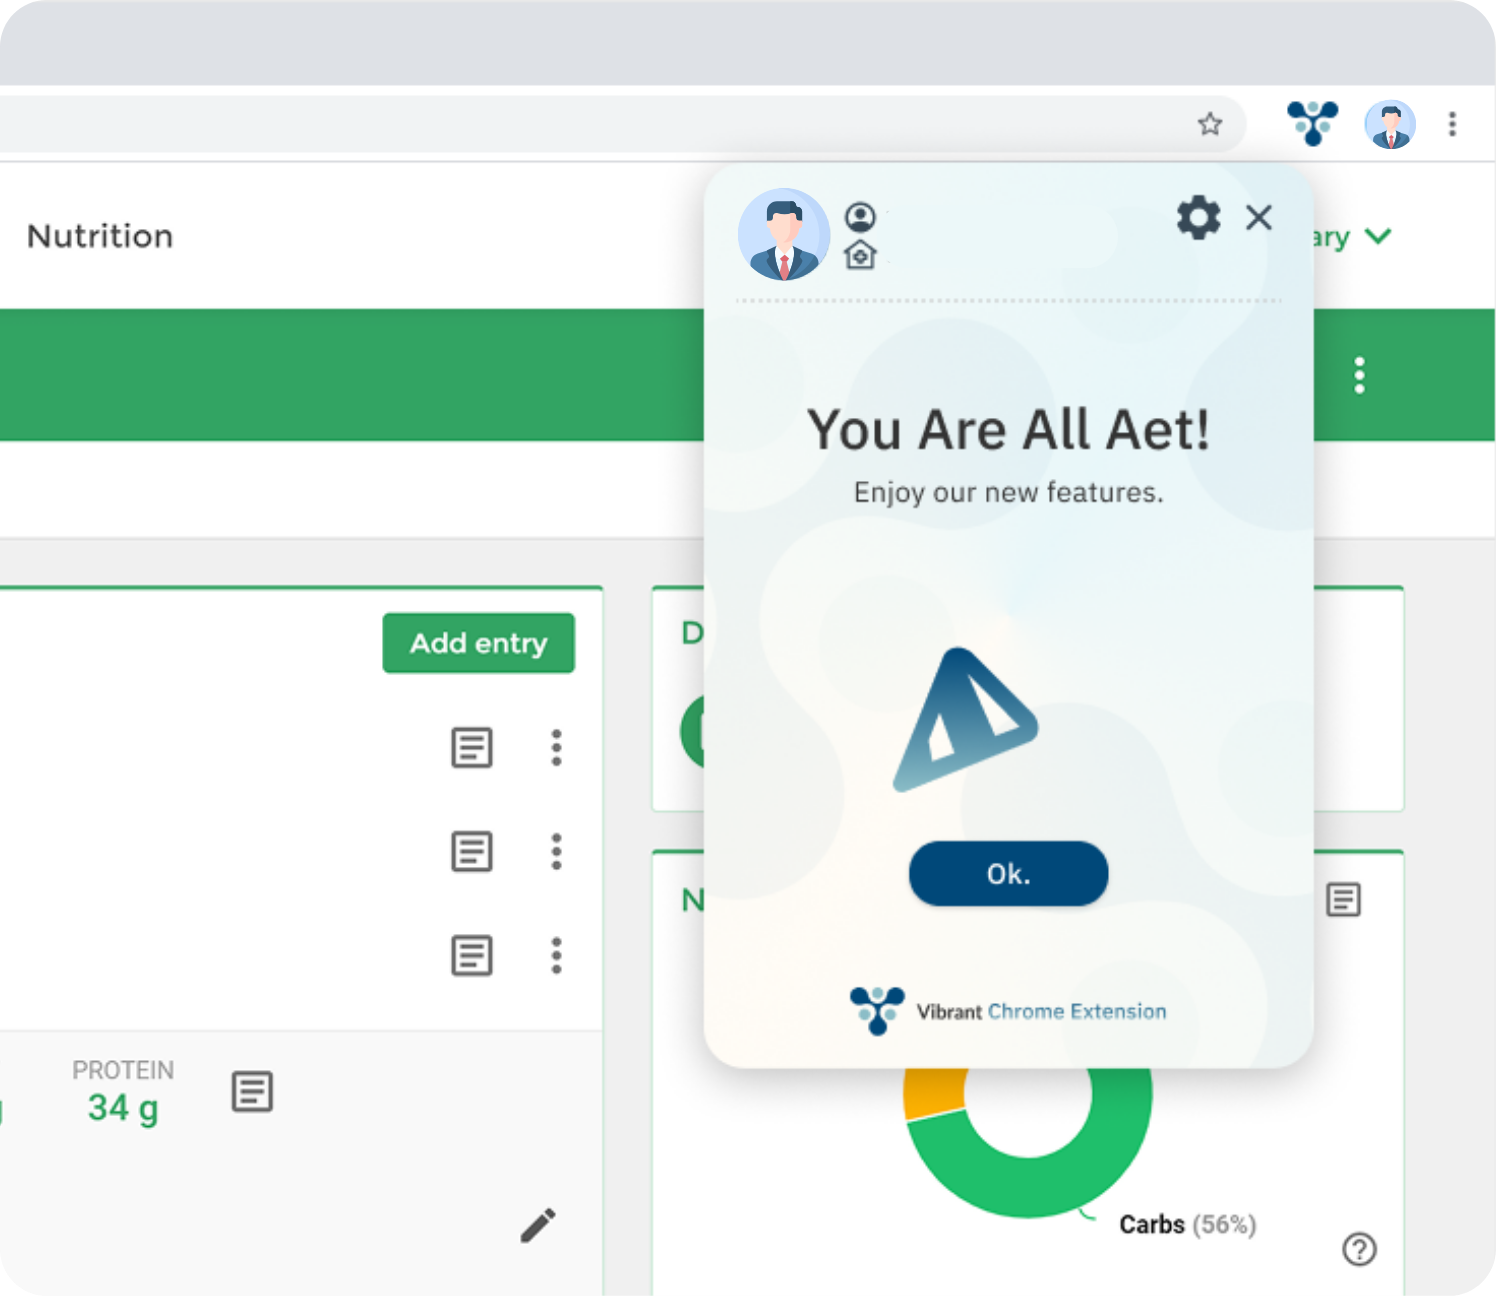Screen dimensions: 1497x1297
Task: Click the Add entry button
Action: point(478,643)
